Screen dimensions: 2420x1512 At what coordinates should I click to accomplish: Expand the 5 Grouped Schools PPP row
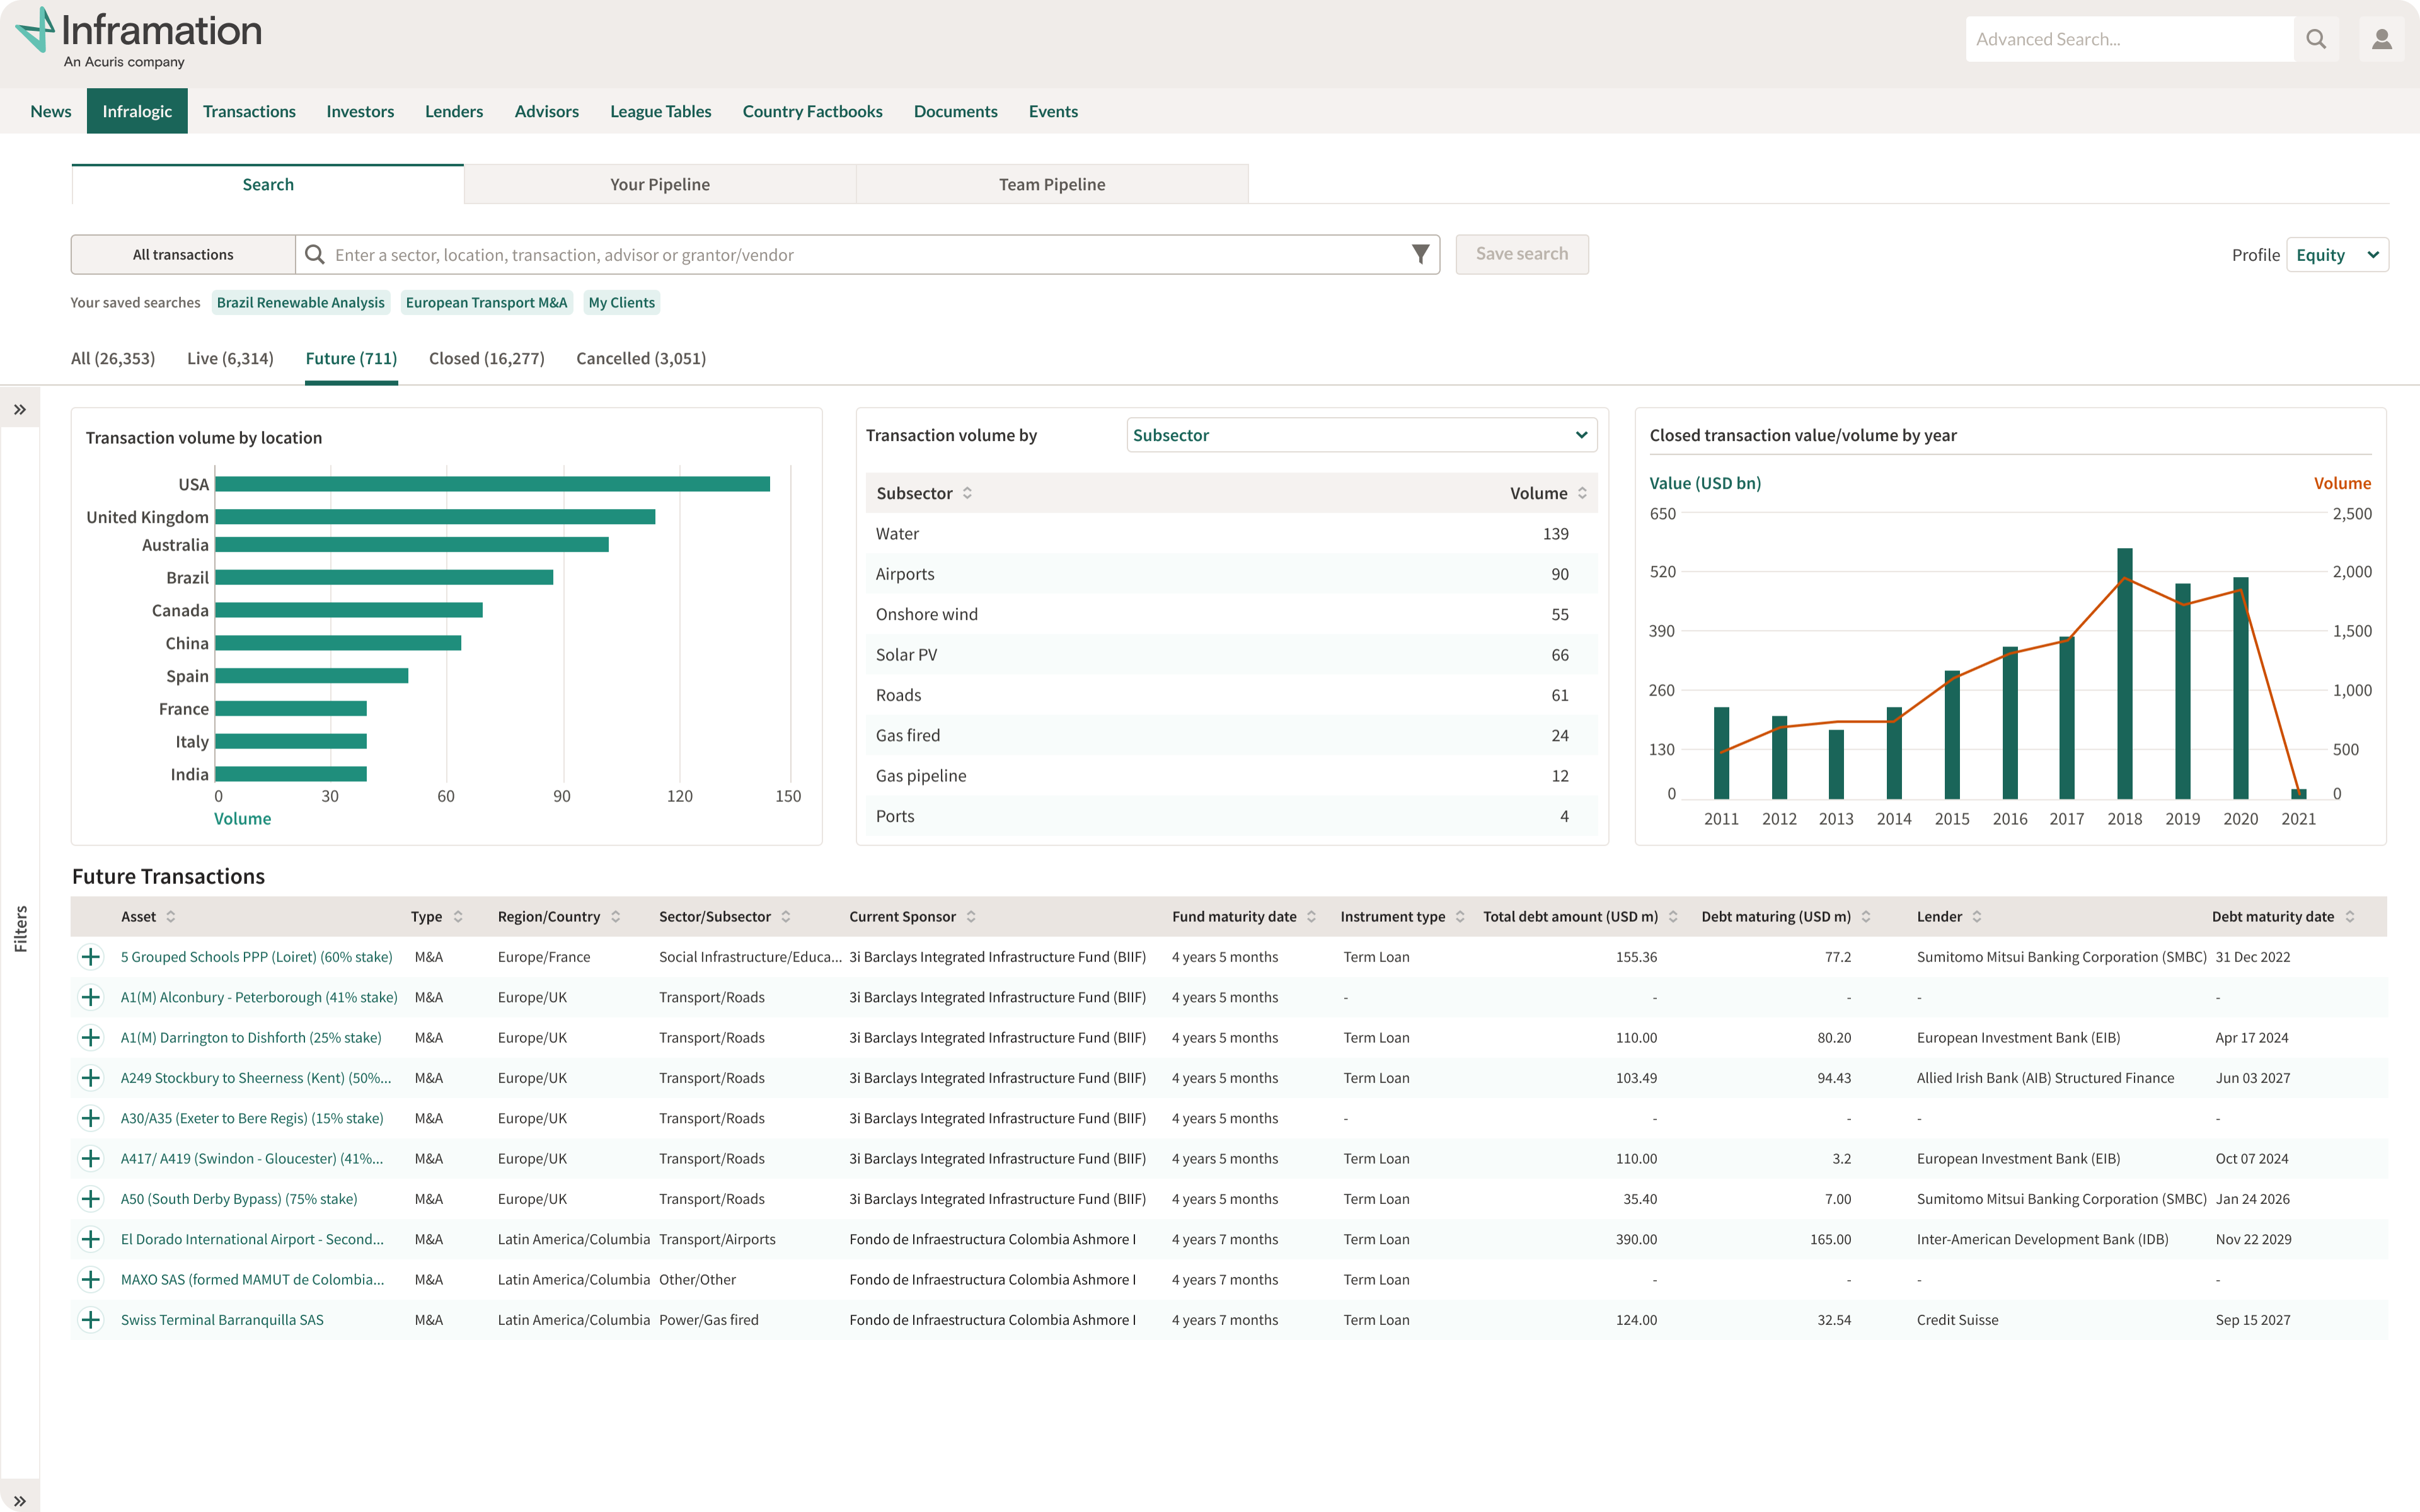pos(91,957)
